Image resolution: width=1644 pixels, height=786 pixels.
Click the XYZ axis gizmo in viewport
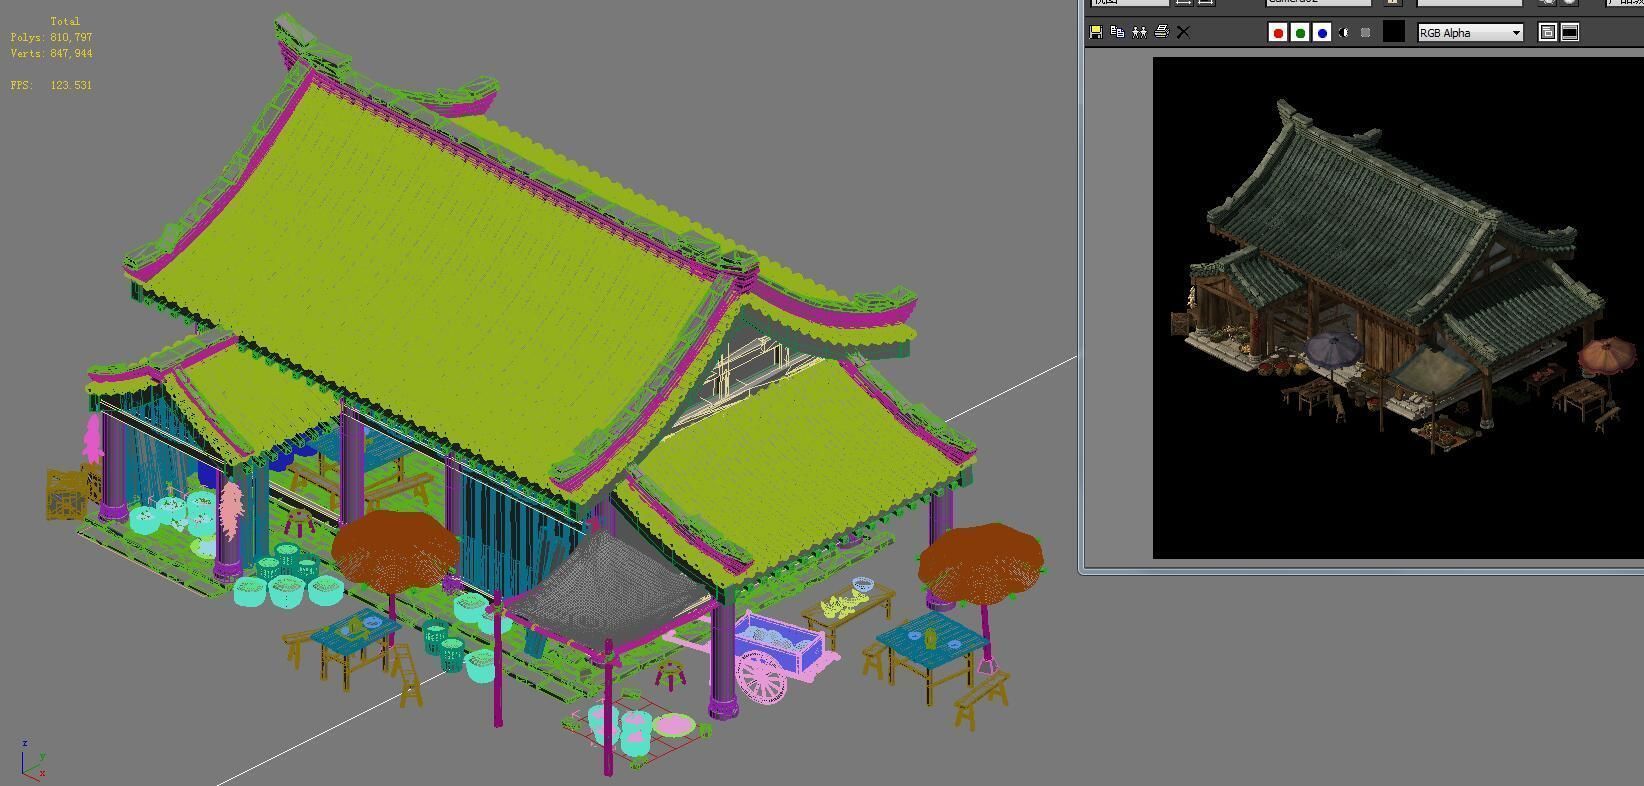coord(32,761)
